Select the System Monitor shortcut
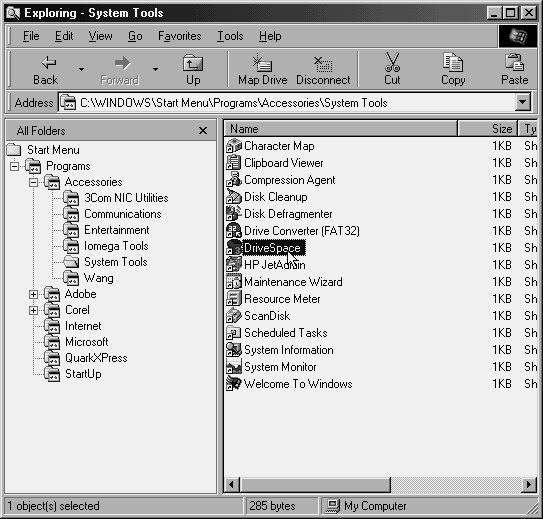Viewport: 543px width, 519px height. [271, 367]
